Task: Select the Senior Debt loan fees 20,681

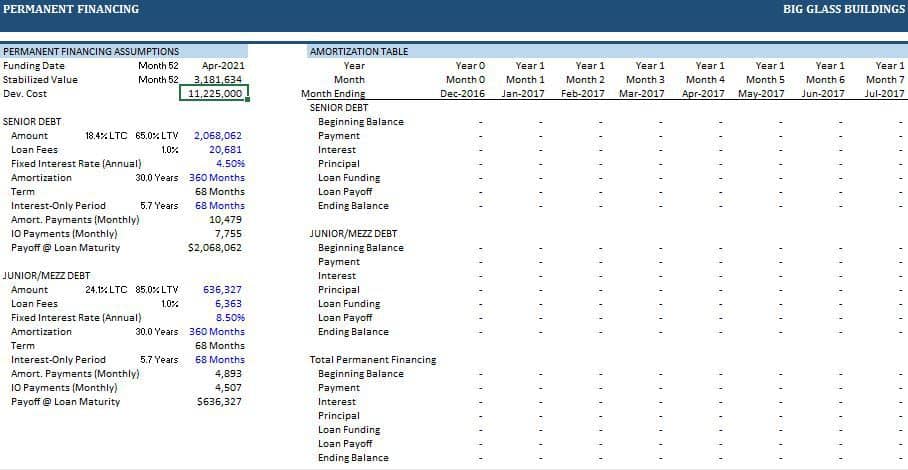Action: click(x=226, y=149)
